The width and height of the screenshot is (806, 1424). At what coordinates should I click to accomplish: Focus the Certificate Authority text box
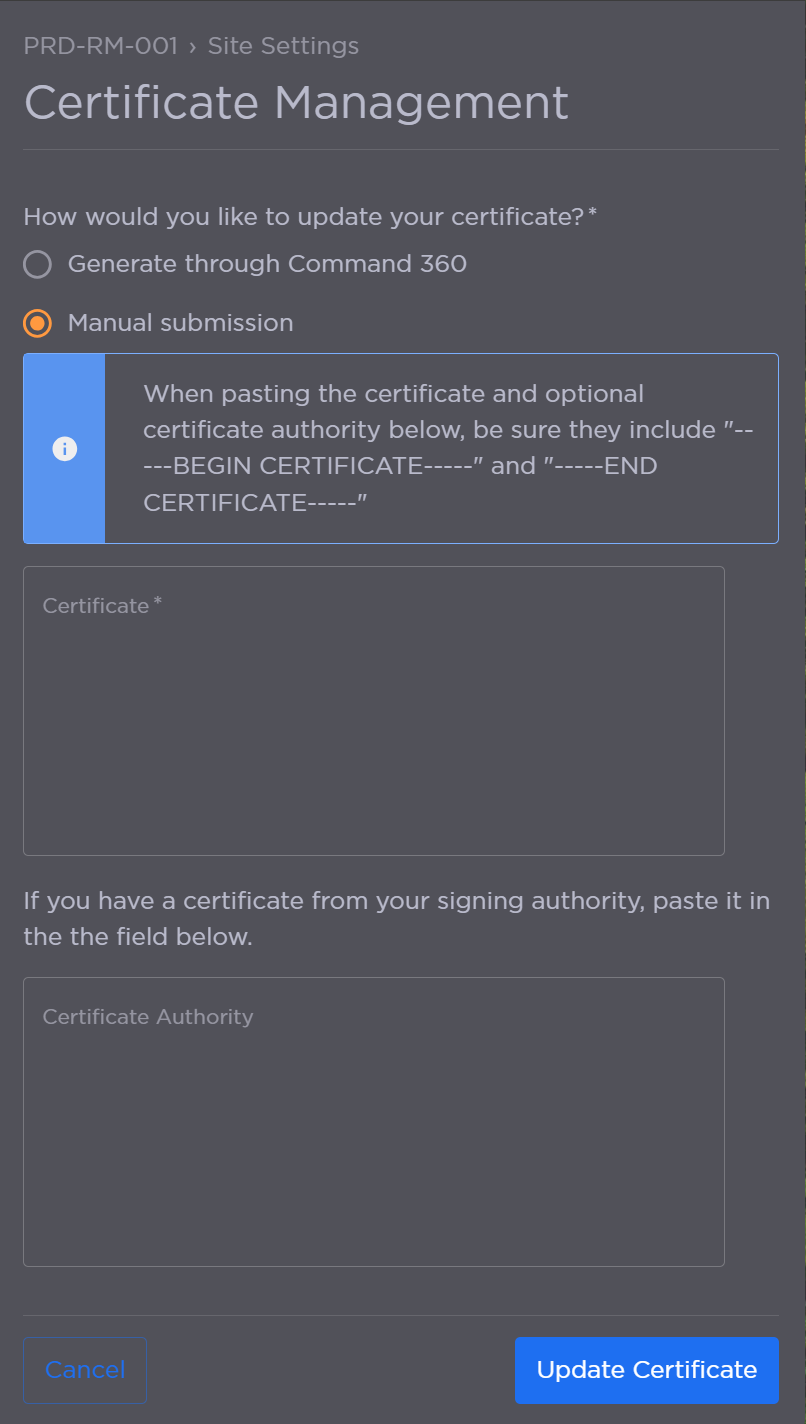pos(373,1120)
